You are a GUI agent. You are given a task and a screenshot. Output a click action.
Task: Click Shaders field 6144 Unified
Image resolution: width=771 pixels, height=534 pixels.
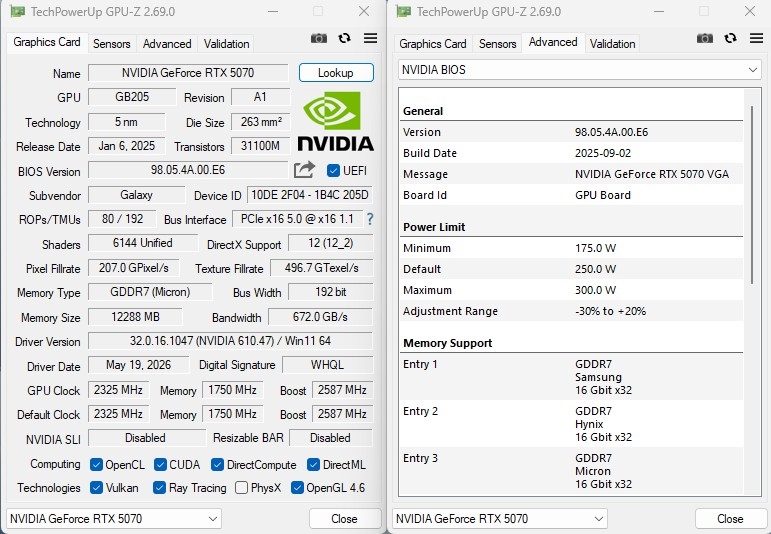[143, 243]
